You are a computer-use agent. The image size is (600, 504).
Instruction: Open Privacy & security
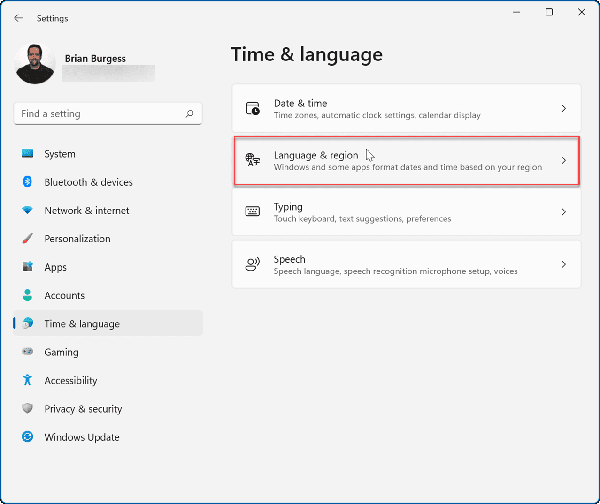pyautogui.click(x=108, y=409)
